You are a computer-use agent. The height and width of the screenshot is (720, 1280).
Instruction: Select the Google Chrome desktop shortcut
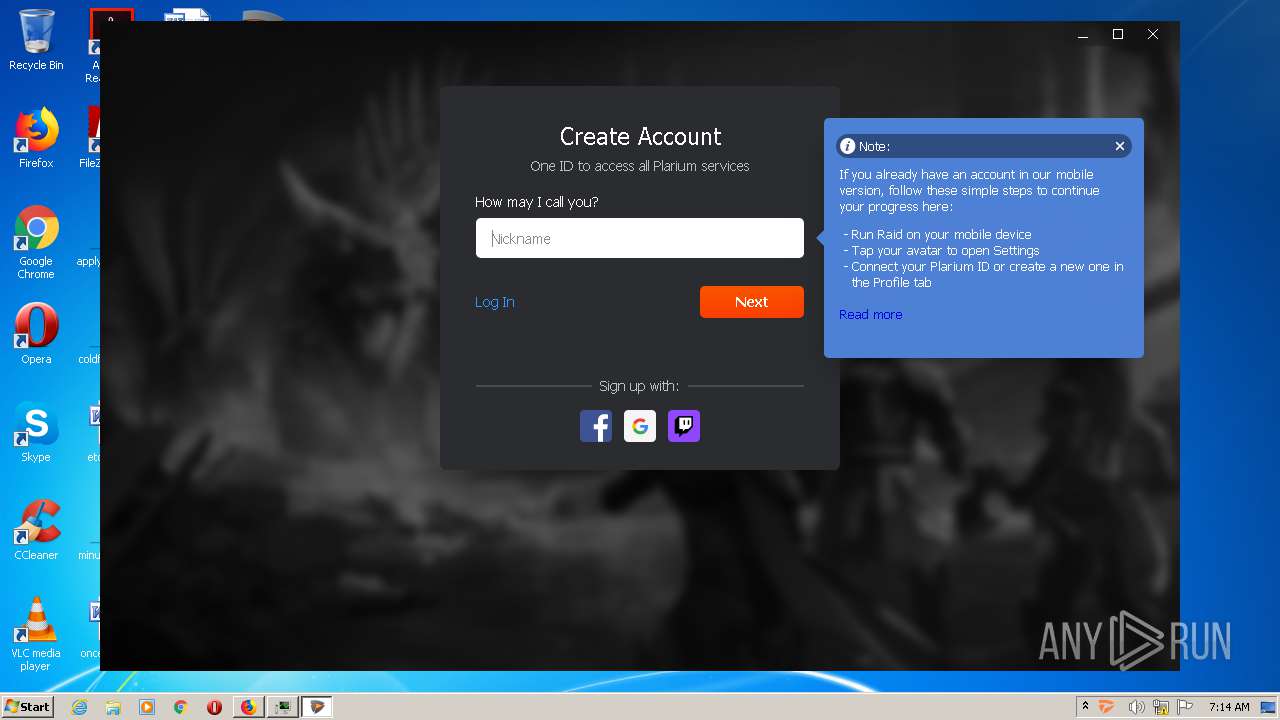click(36, 242)
